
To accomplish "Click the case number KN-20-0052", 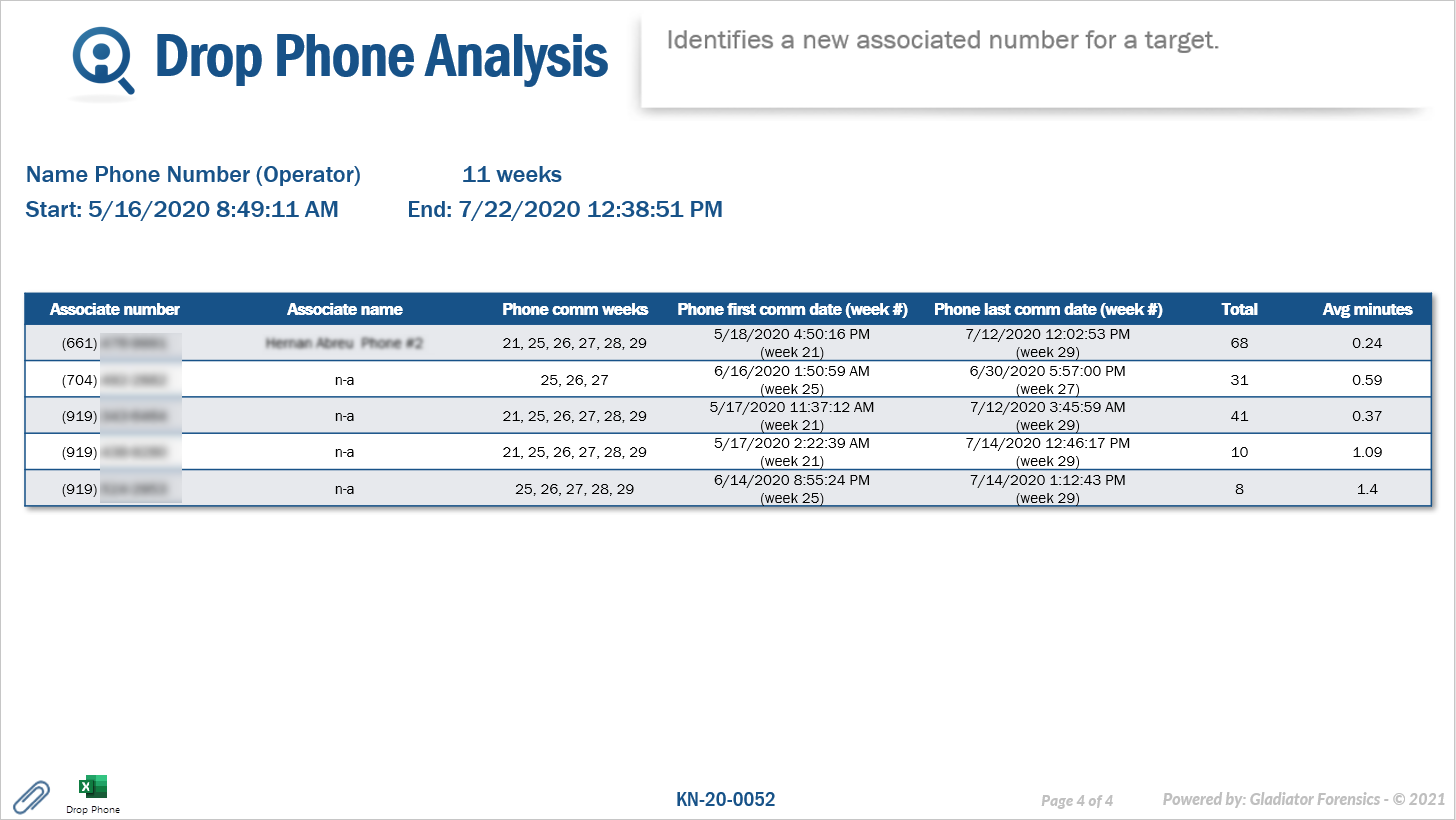I will point(725,799).
